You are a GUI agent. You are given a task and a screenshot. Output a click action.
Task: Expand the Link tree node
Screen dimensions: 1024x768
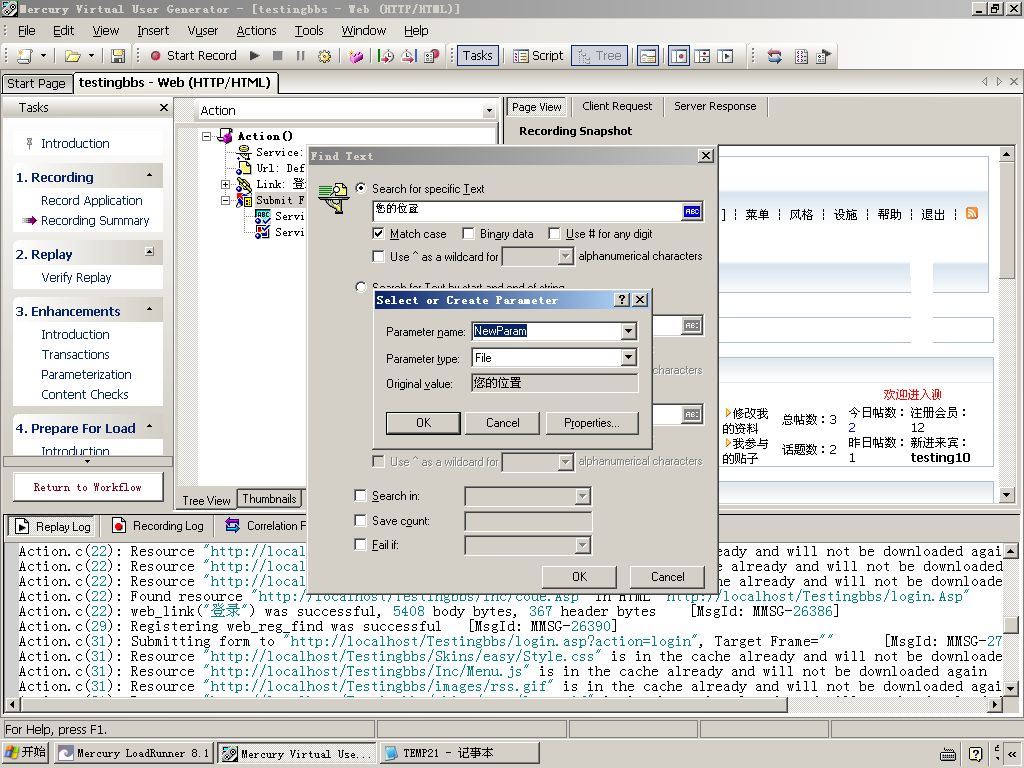pyautogui.click(x=225, y=185)
